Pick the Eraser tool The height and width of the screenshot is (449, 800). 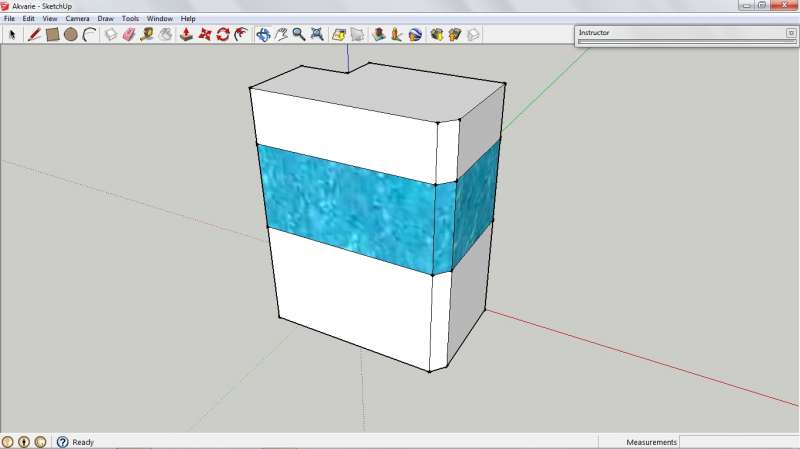[x=128, y=34]
